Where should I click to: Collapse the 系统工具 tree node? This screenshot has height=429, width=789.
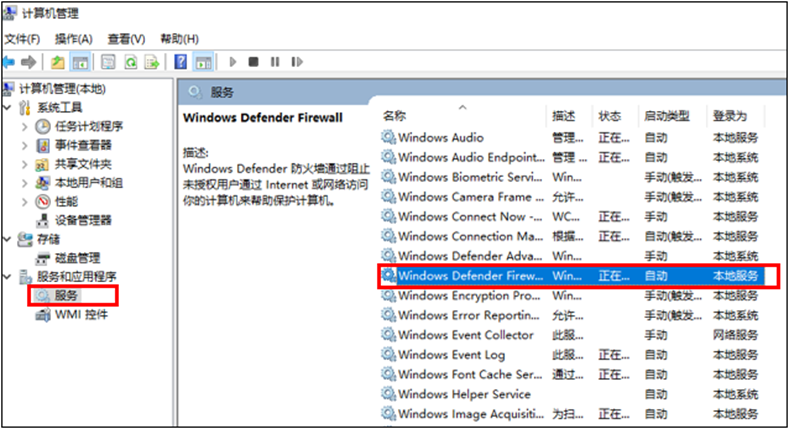[10, 107]
